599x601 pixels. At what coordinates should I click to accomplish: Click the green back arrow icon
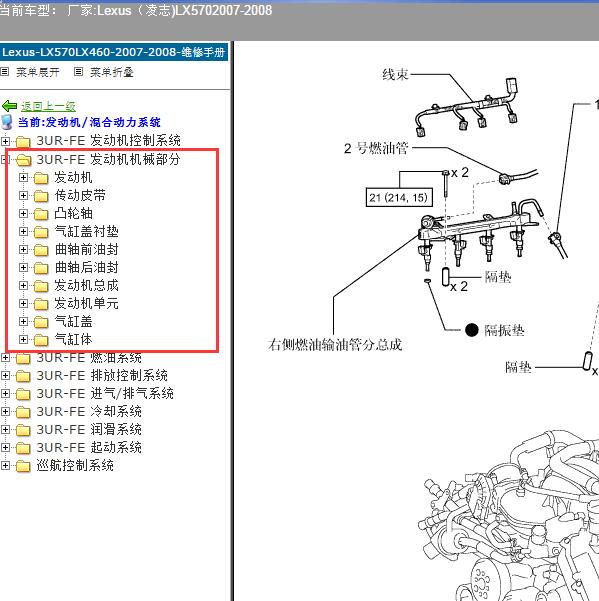point(9,106)
